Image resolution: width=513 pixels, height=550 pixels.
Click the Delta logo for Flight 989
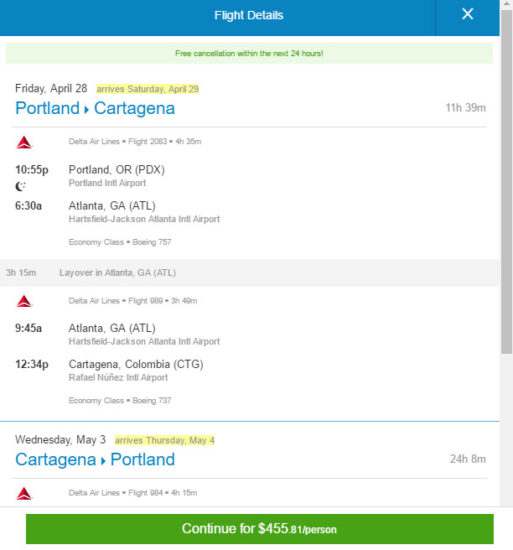[24, 301]
